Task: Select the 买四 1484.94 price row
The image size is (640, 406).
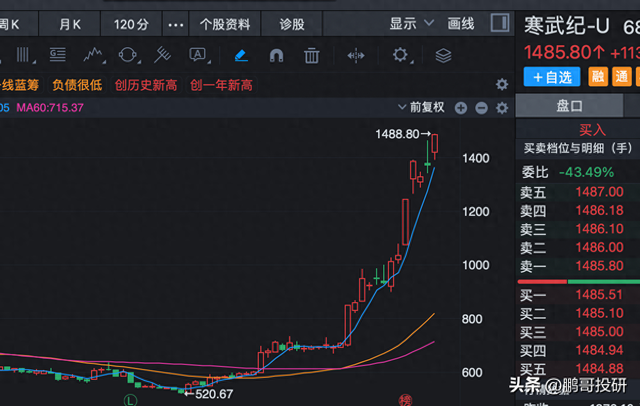Action: click(x=578, y=351)
